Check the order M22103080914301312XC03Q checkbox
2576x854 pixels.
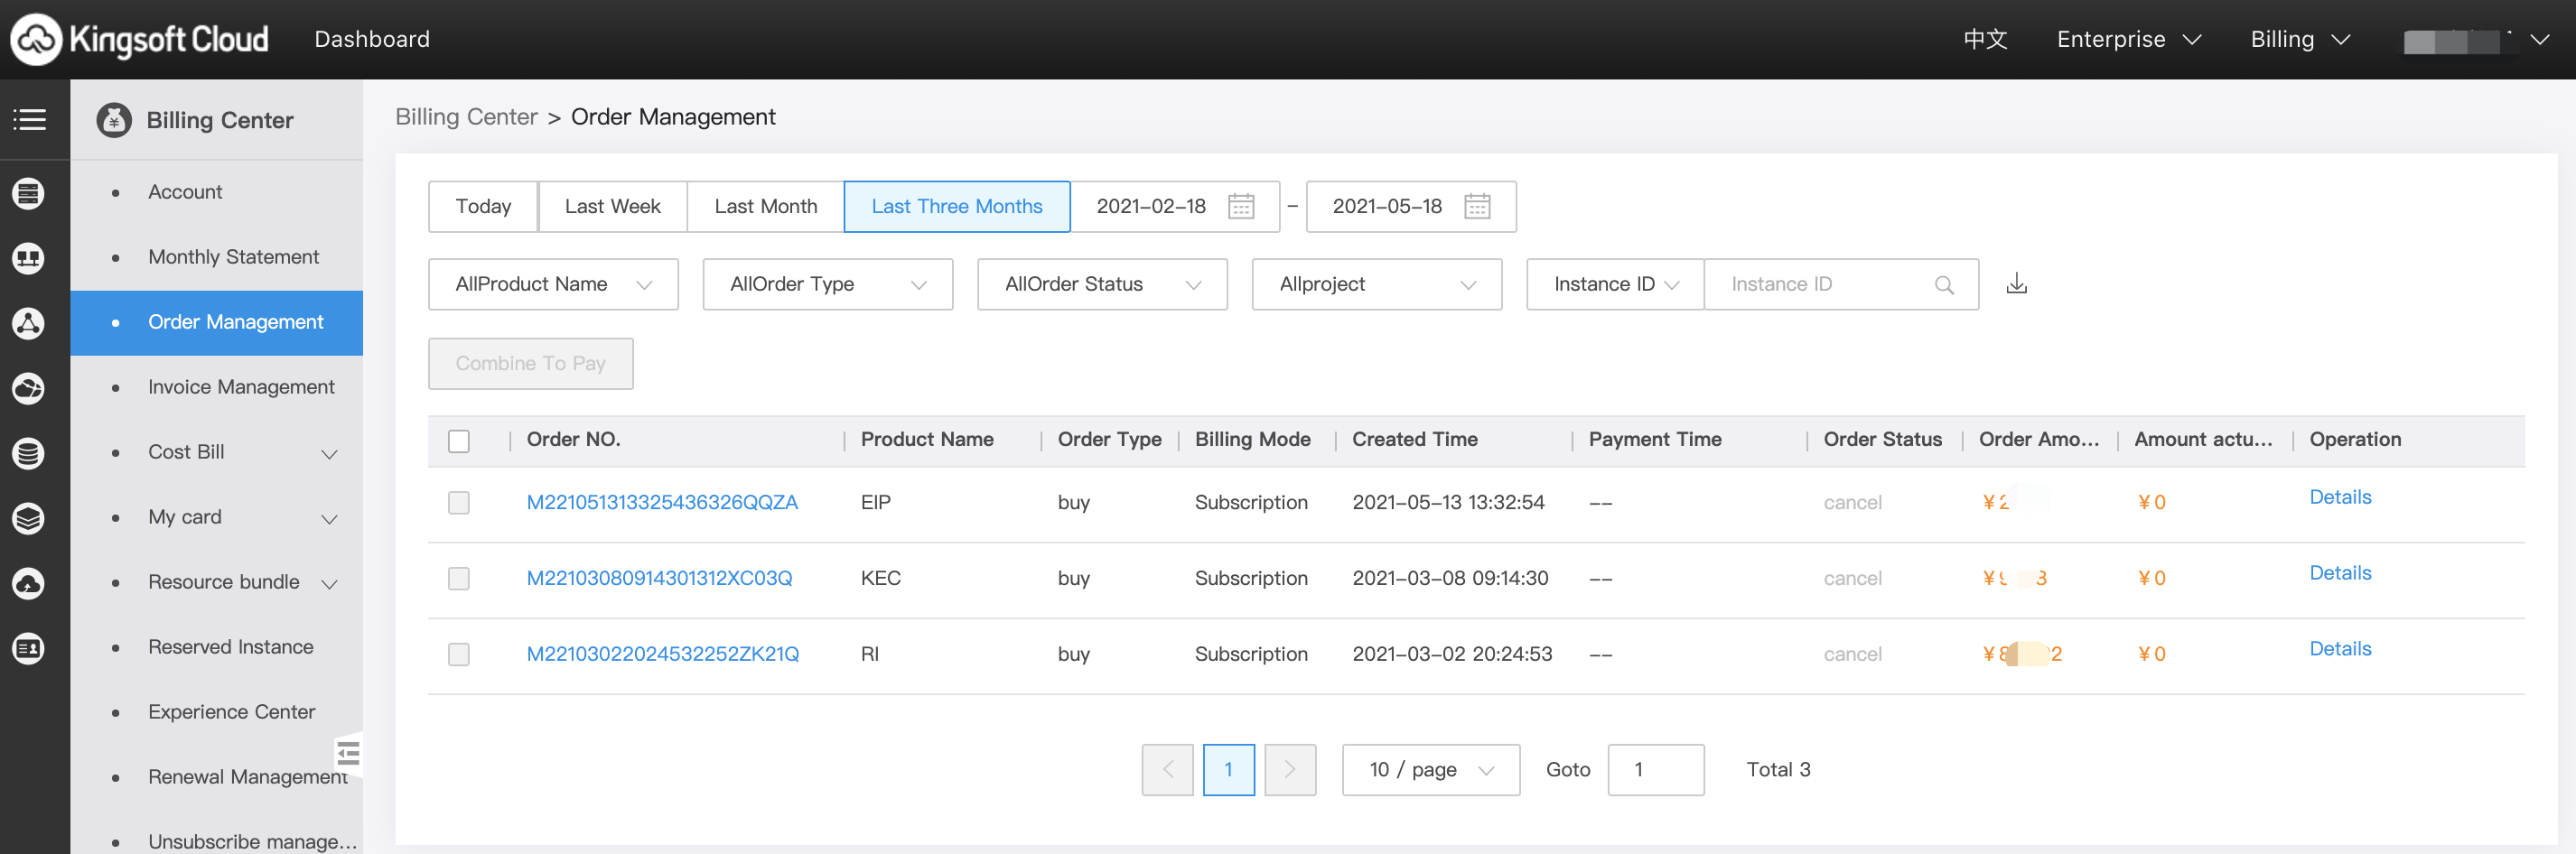pyautogui.click(x=459, y=578)
